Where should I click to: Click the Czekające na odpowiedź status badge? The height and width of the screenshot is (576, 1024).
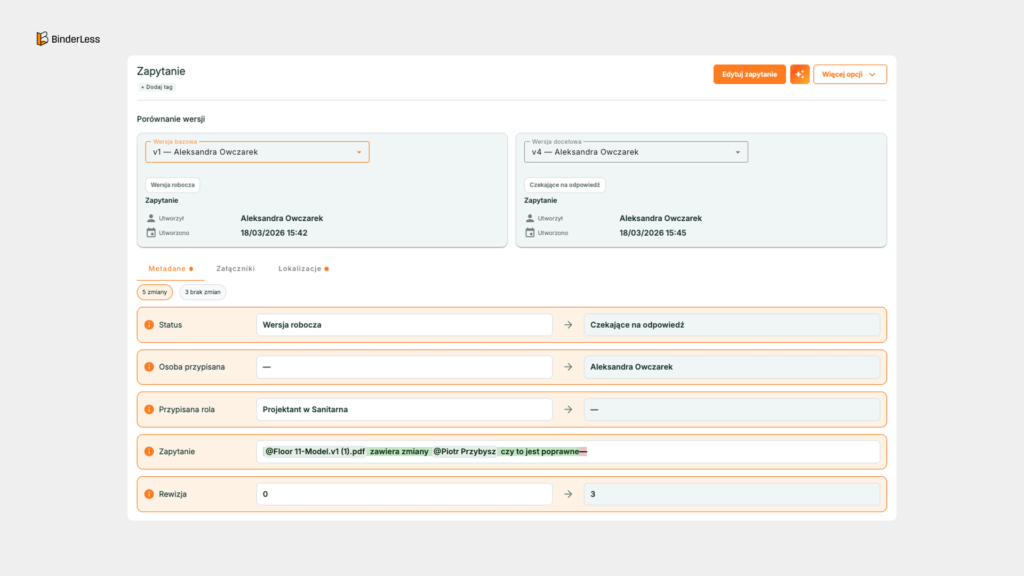564,185
